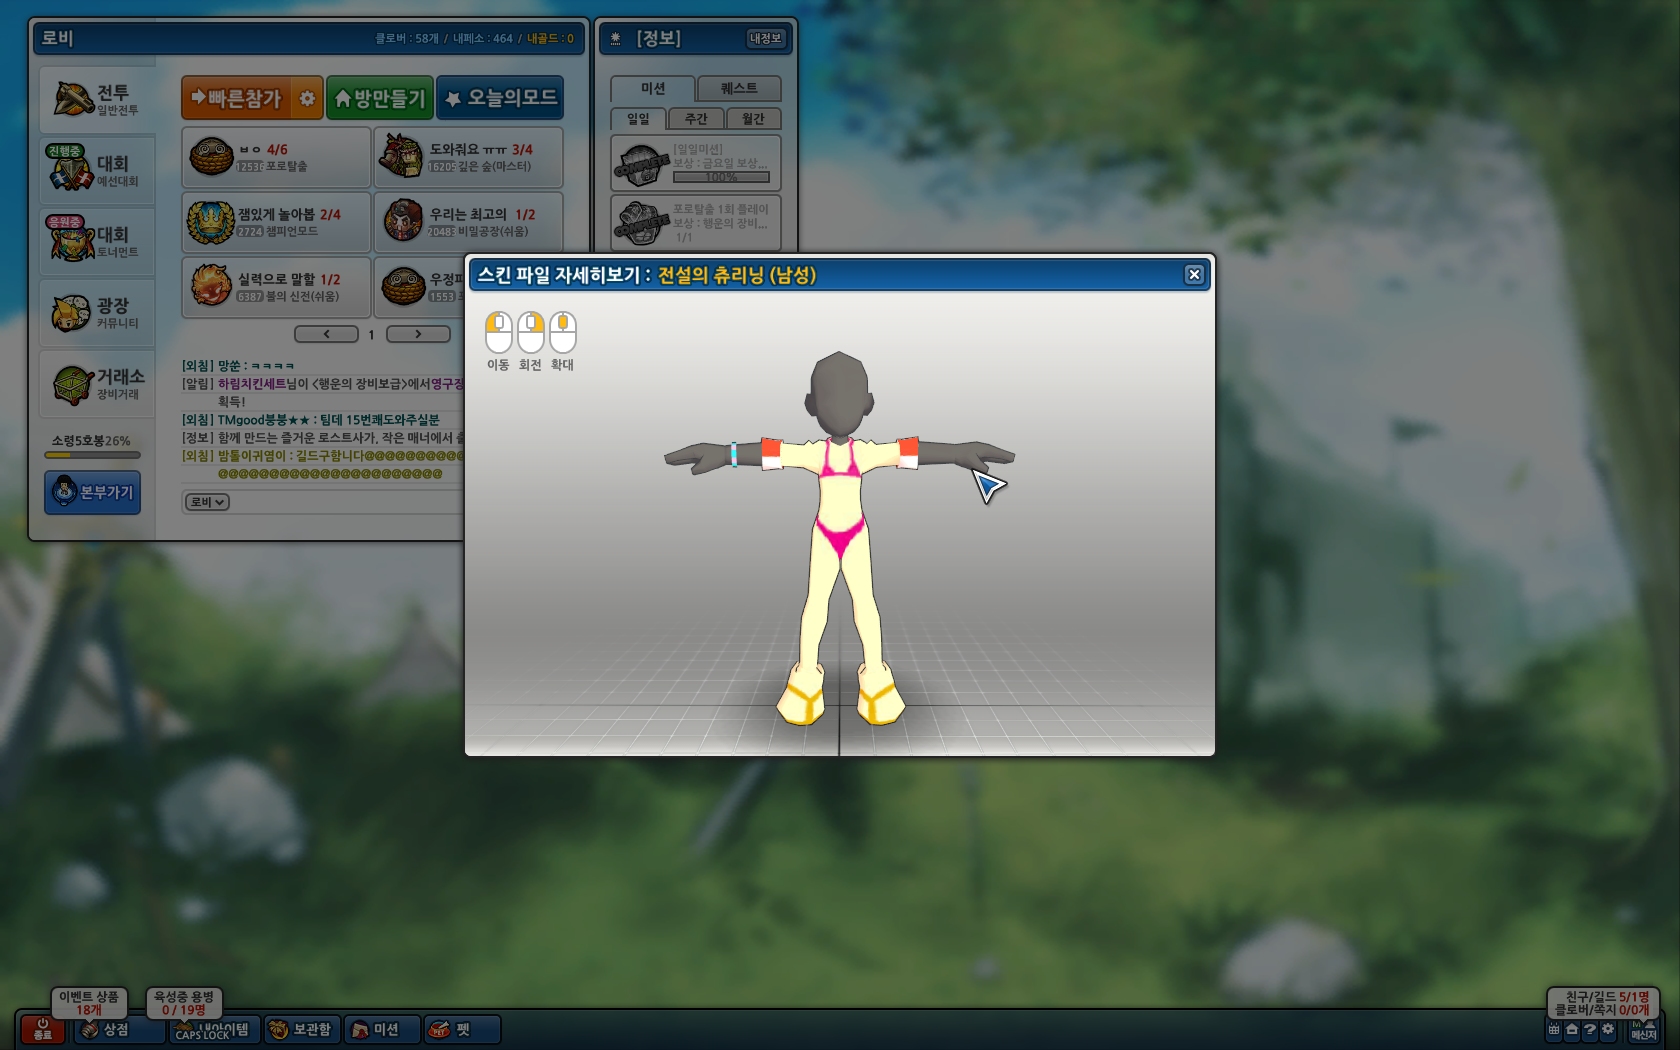Click the 내정보 my info button
The width and height of the screenshot is (1680, 1050).
[x=765, y=38]
